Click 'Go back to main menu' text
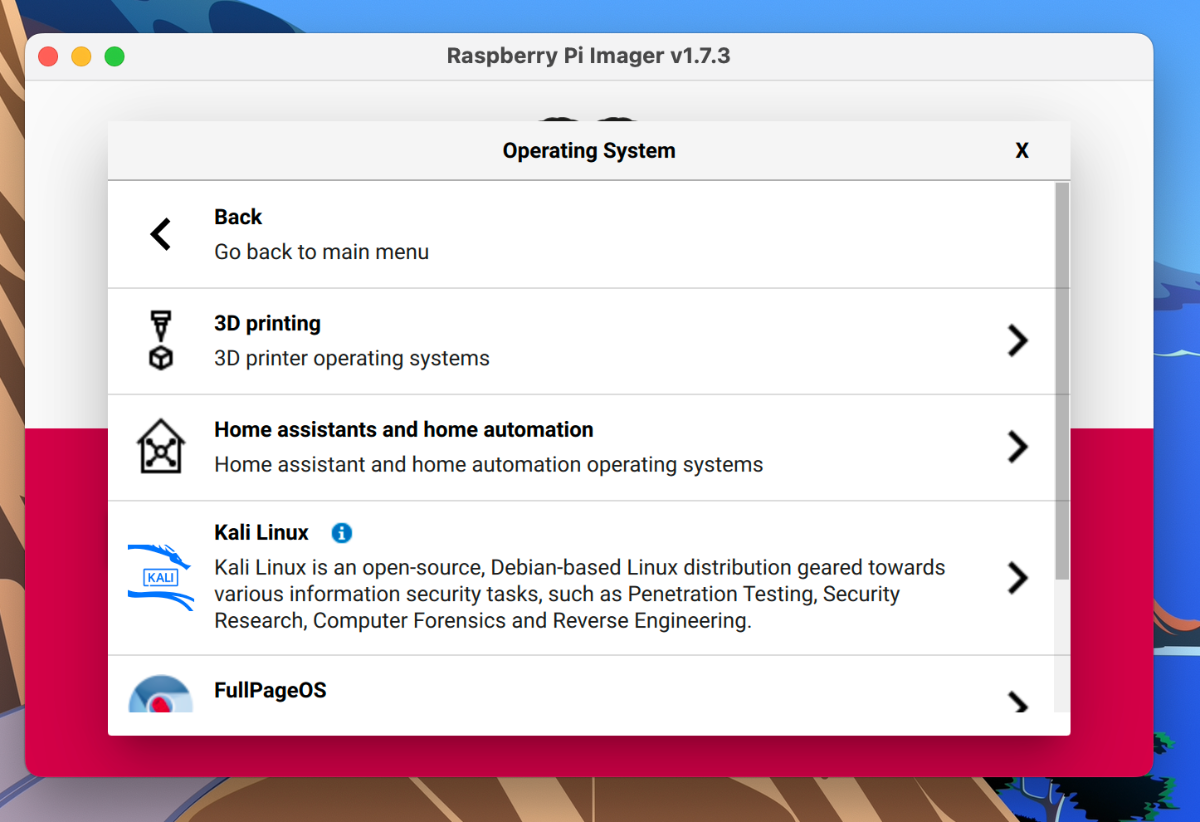This screenshot has height=822, width=1200. click(x=322, y=252)
